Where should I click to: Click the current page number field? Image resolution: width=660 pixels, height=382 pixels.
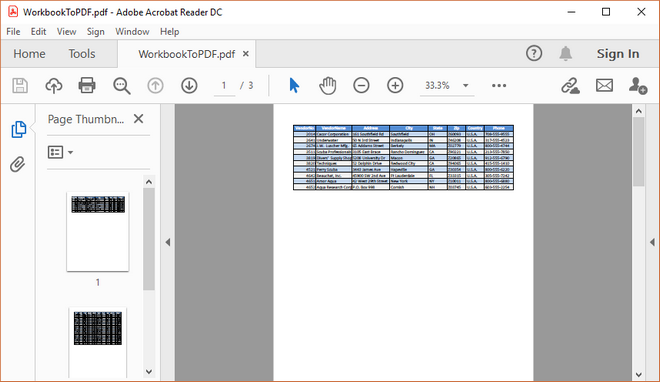224,86
